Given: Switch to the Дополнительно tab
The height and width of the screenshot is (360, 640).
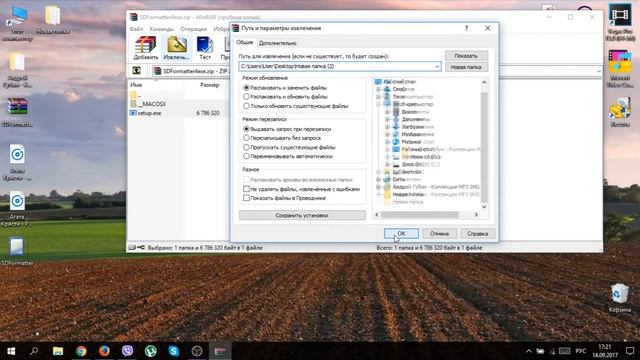Looking at the screenshot, I should point(278,43).
